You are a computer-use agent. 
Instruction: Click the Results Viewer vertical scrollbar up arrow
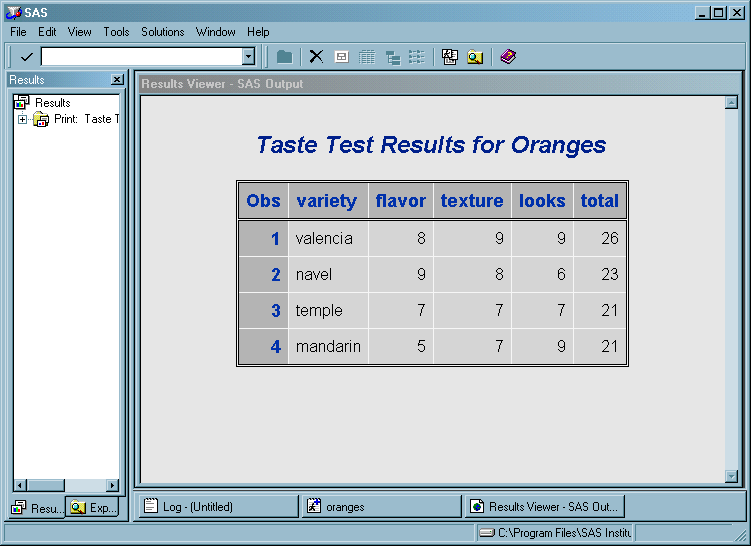(731, 102)
